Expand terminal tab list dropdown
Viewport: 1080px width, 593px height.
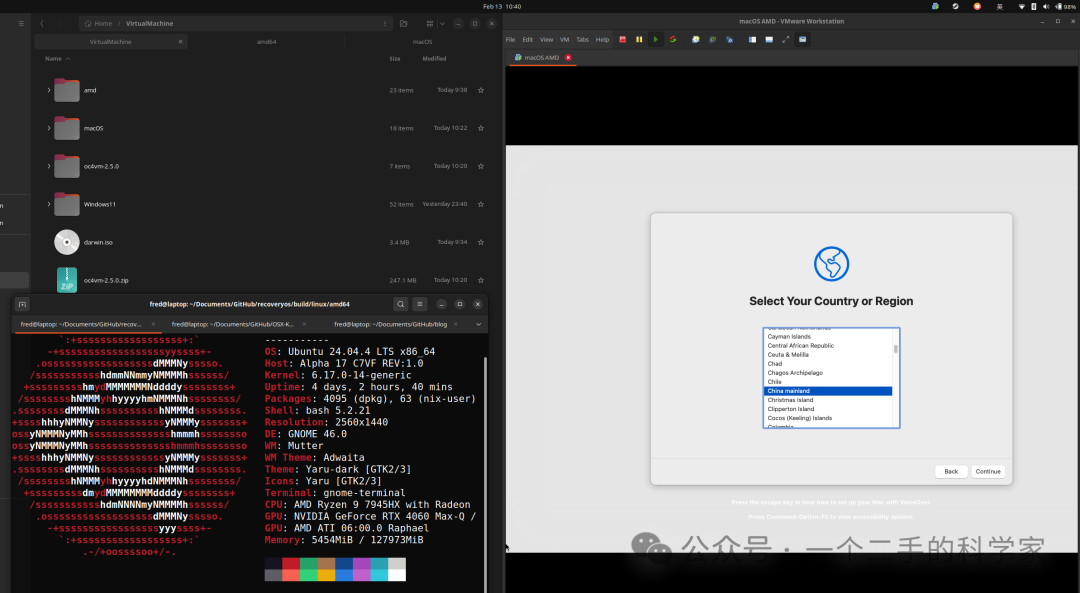tap(478, 324)
